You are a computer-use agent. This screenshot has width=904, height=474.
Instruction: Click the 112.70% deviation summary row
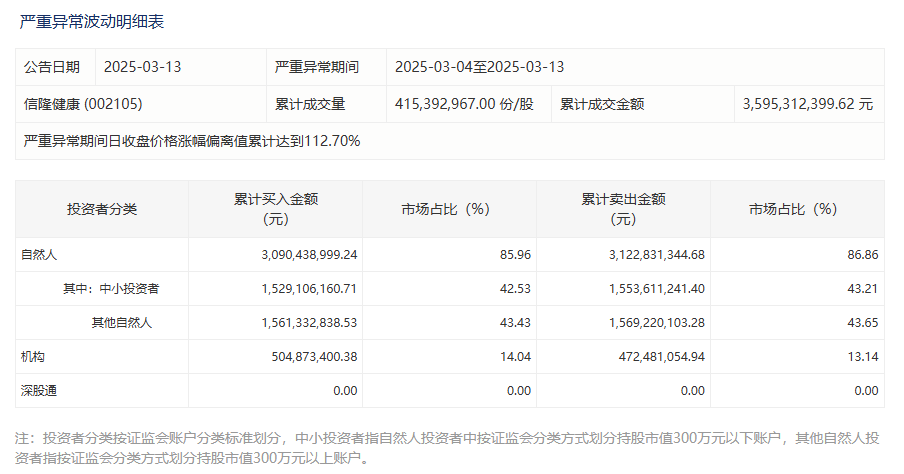point(192,141)
